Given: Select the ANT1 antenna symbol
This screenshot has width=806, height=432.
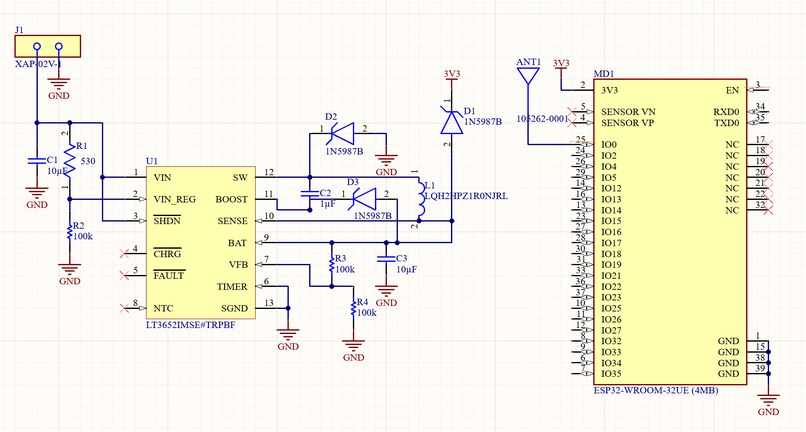Looking at the screenshot, I should pyautogui.click(x=527, y=75).
